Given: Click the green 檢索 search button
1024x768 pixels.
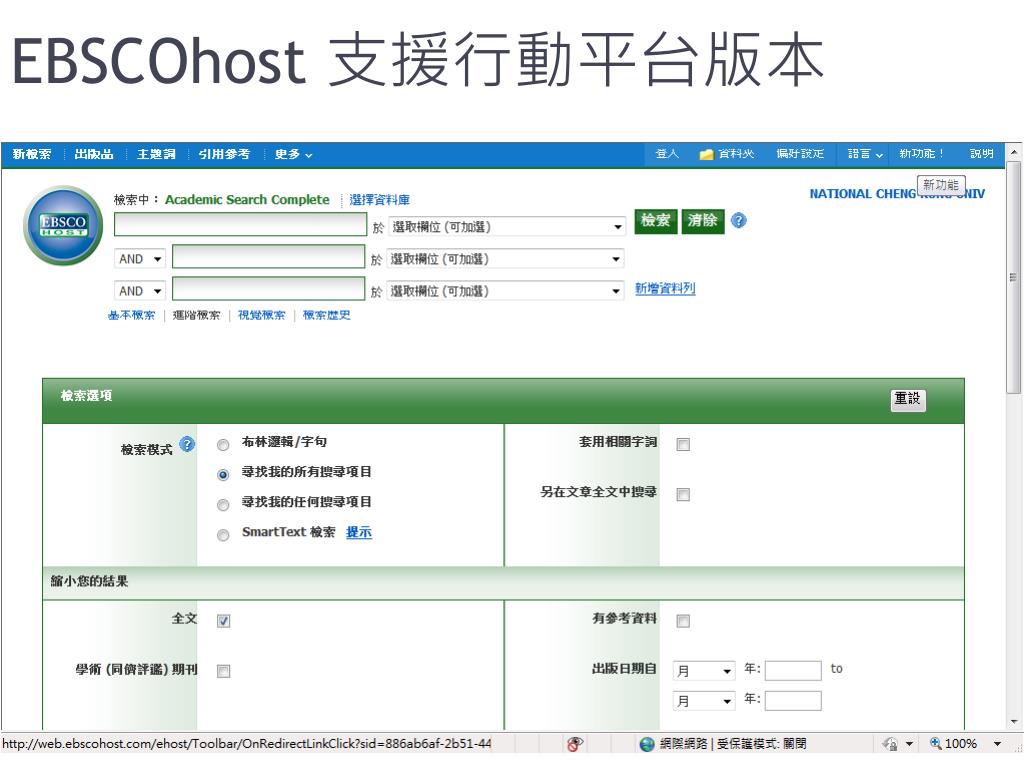Looking at the screenshot, I should point(656,221).
